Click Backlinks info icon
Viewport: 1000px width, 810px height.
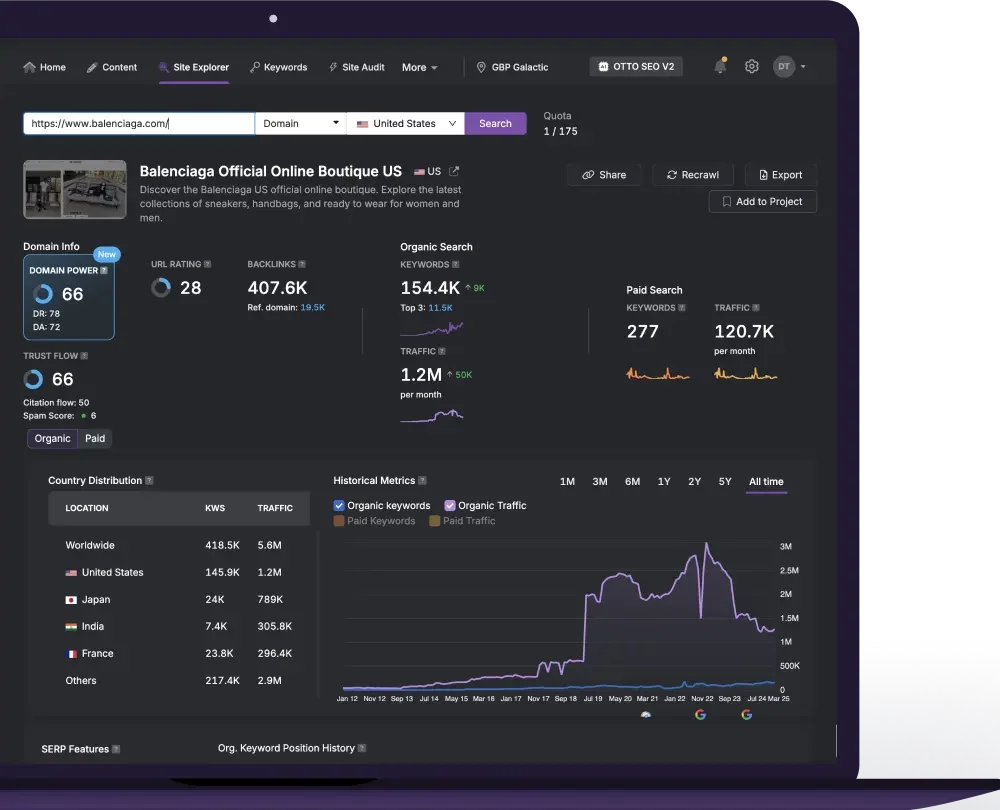[302, 264]
